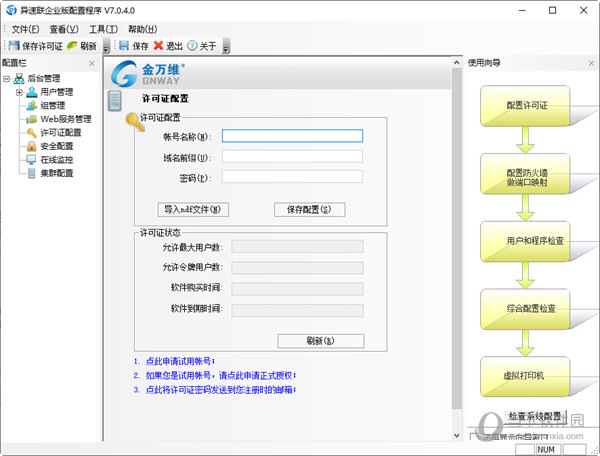Click the 域名前缀 input field

click(292, 156)
